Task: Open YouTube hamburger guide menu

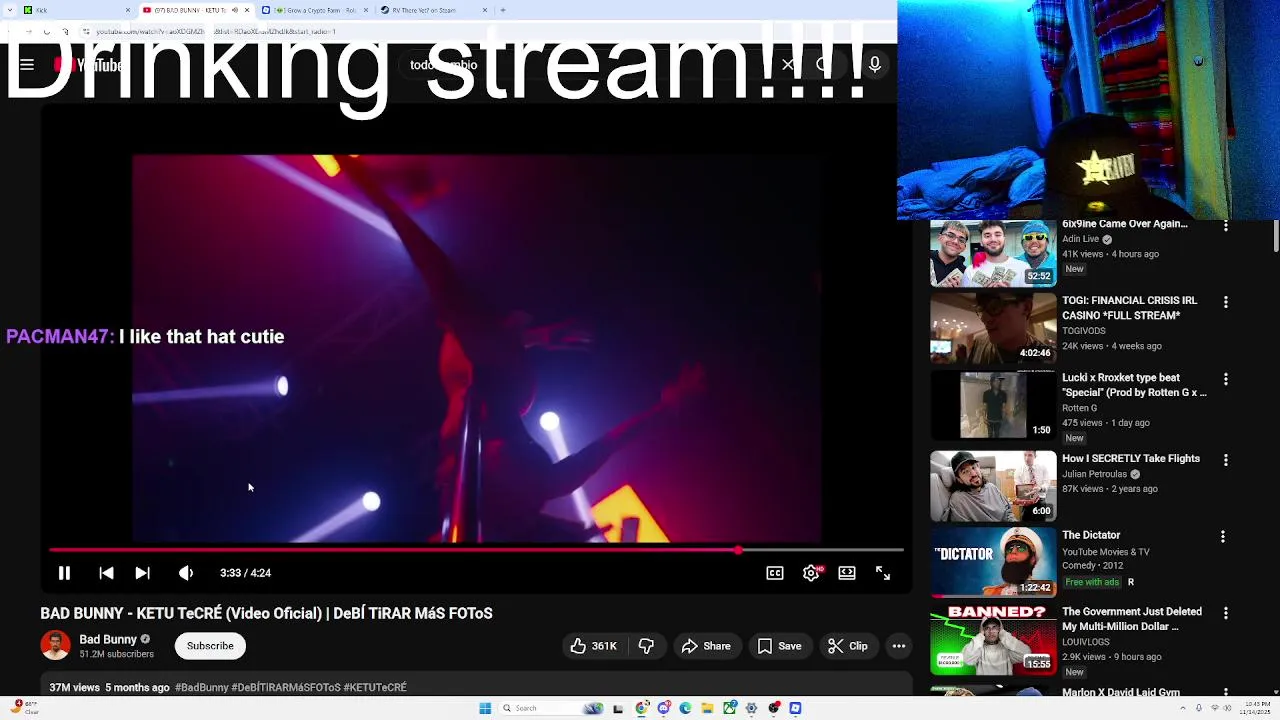Action: pos(27,65)
